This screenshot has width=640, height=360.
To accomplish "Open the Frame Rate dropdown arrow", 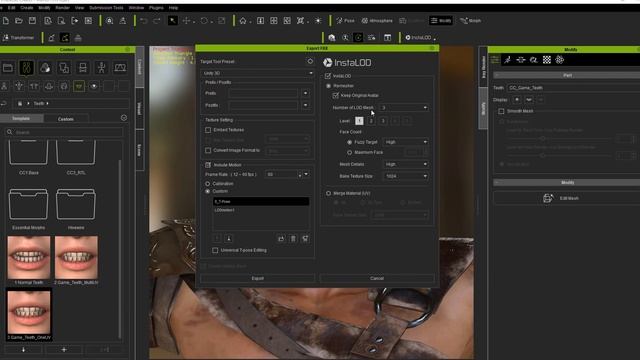I will pos(306,174).
